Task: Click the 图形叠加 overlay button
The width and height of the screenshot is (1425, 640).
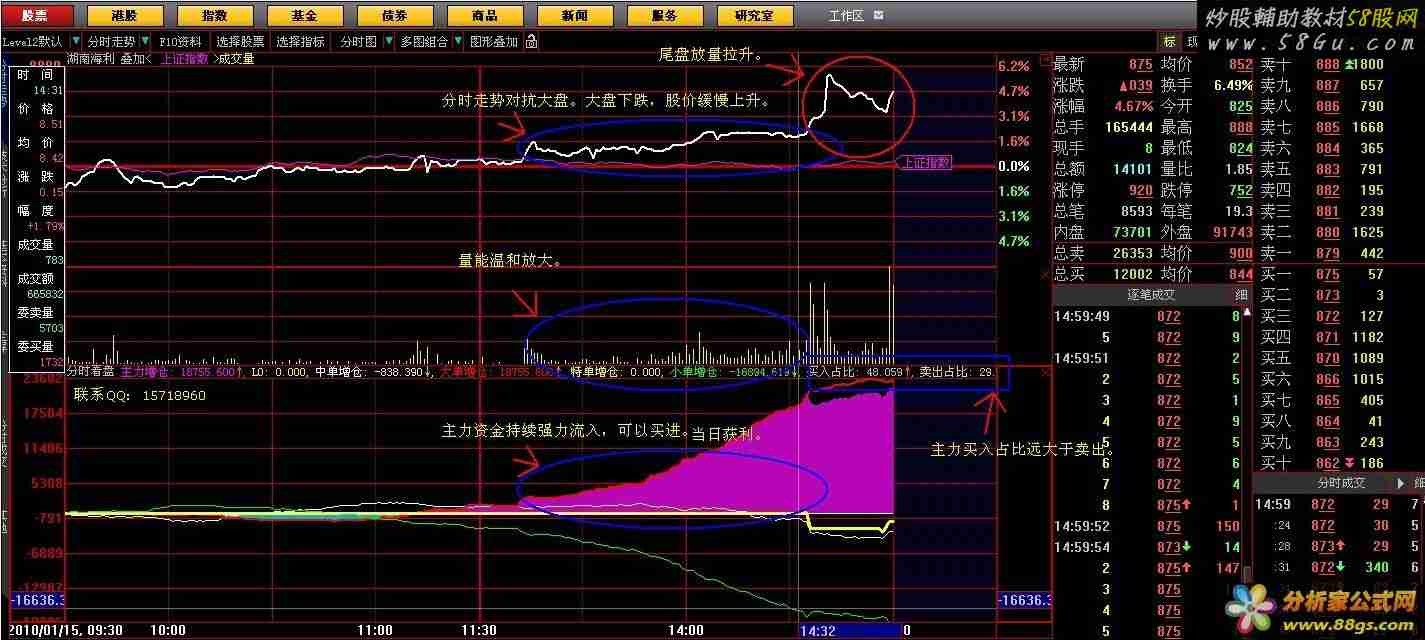Action: coord(494,42)
